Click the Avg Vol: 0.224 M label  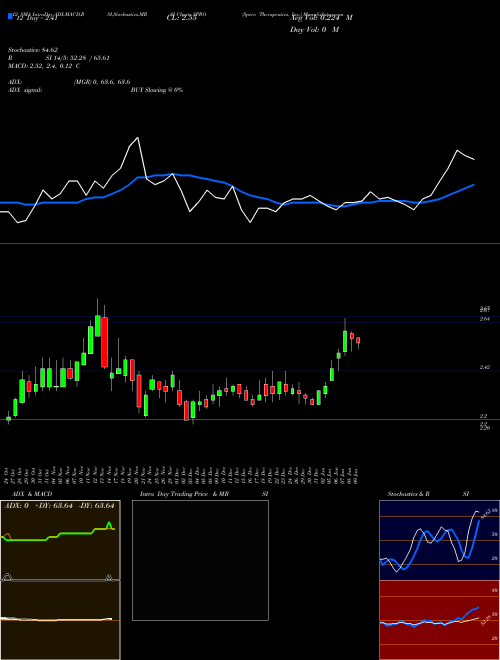[x=321, y=18]
